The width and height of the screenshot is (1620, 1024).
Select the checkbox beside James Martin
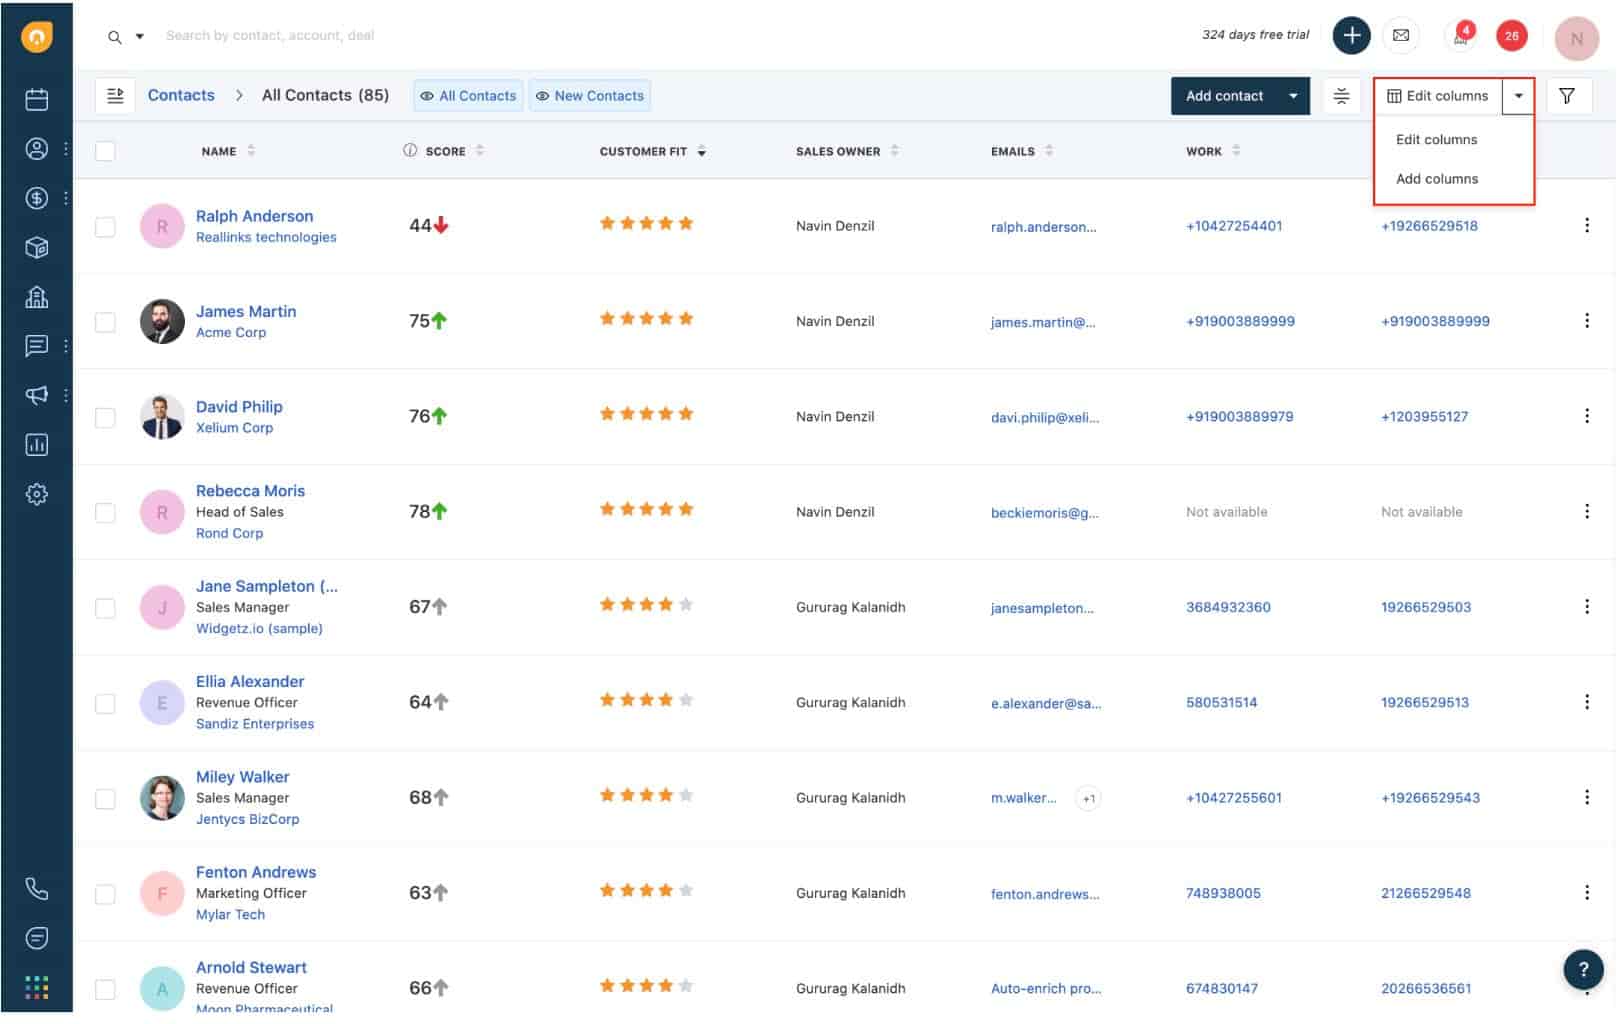coord(105,323)
